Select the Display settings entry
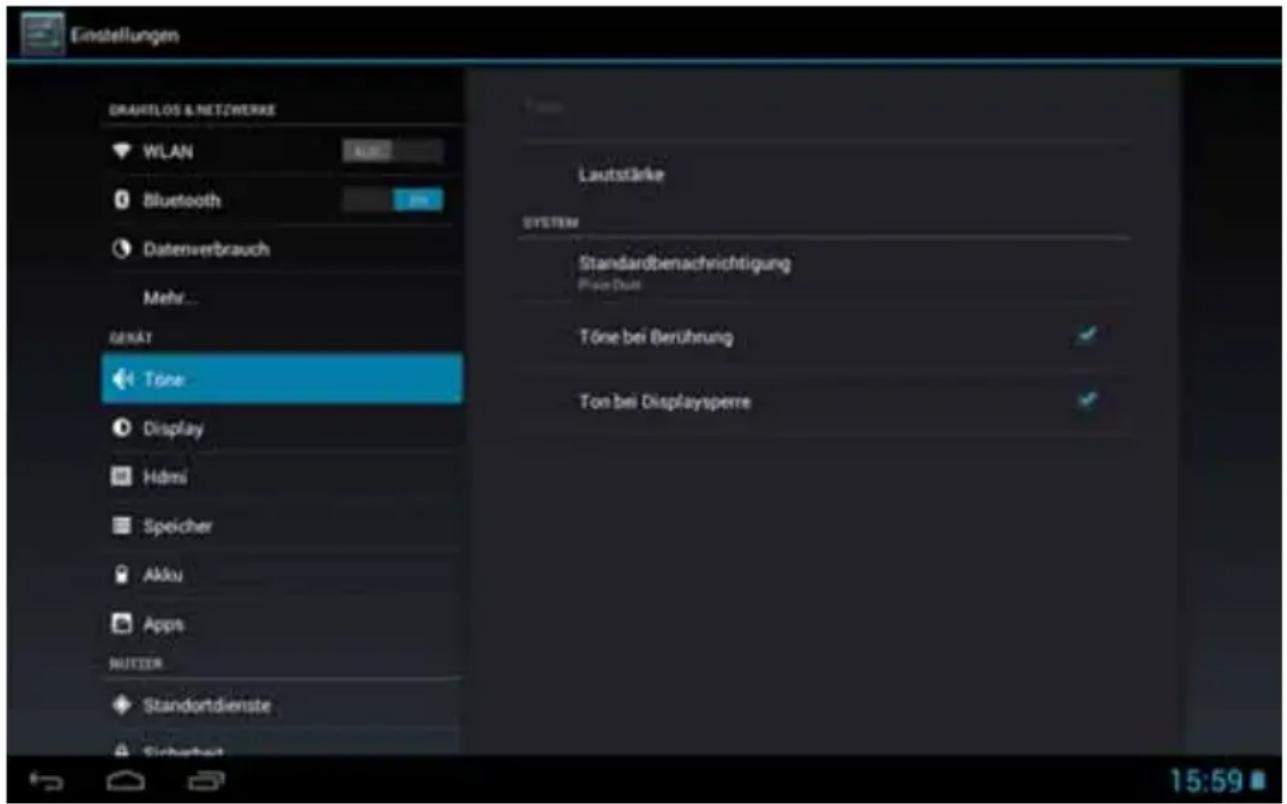Screen dimensions: 1287x804 282,428
